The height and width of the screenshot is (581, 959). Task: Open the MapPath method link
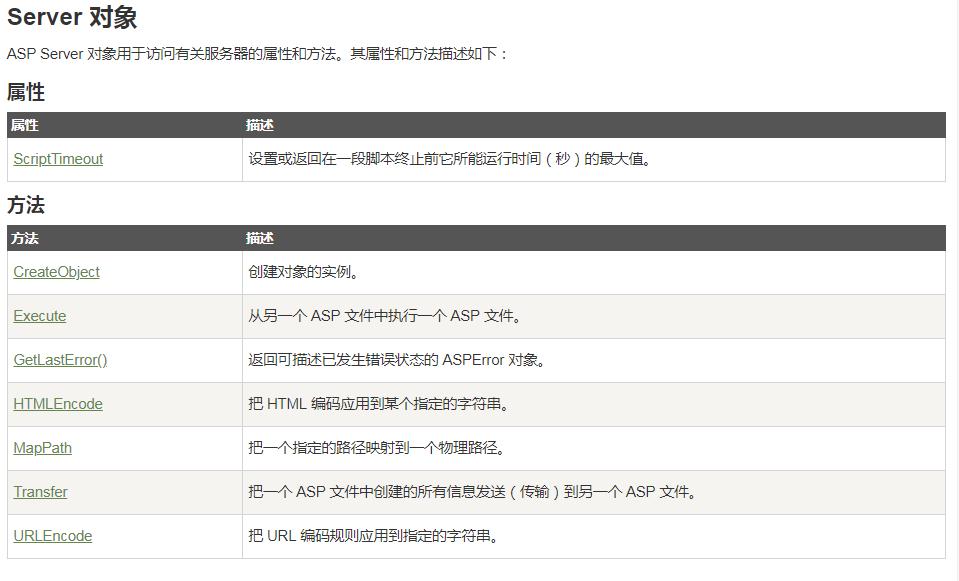[43, 448]
